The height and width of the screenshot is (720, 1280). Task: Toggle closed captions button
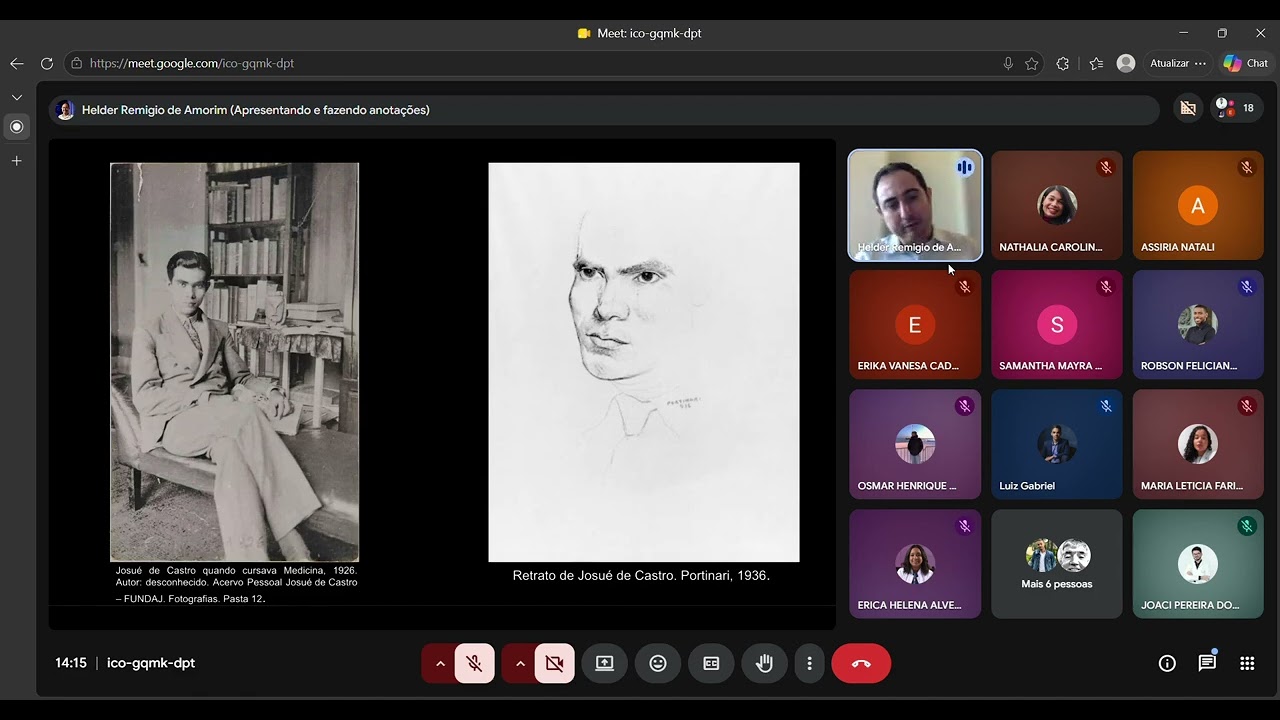coord(711,663)
